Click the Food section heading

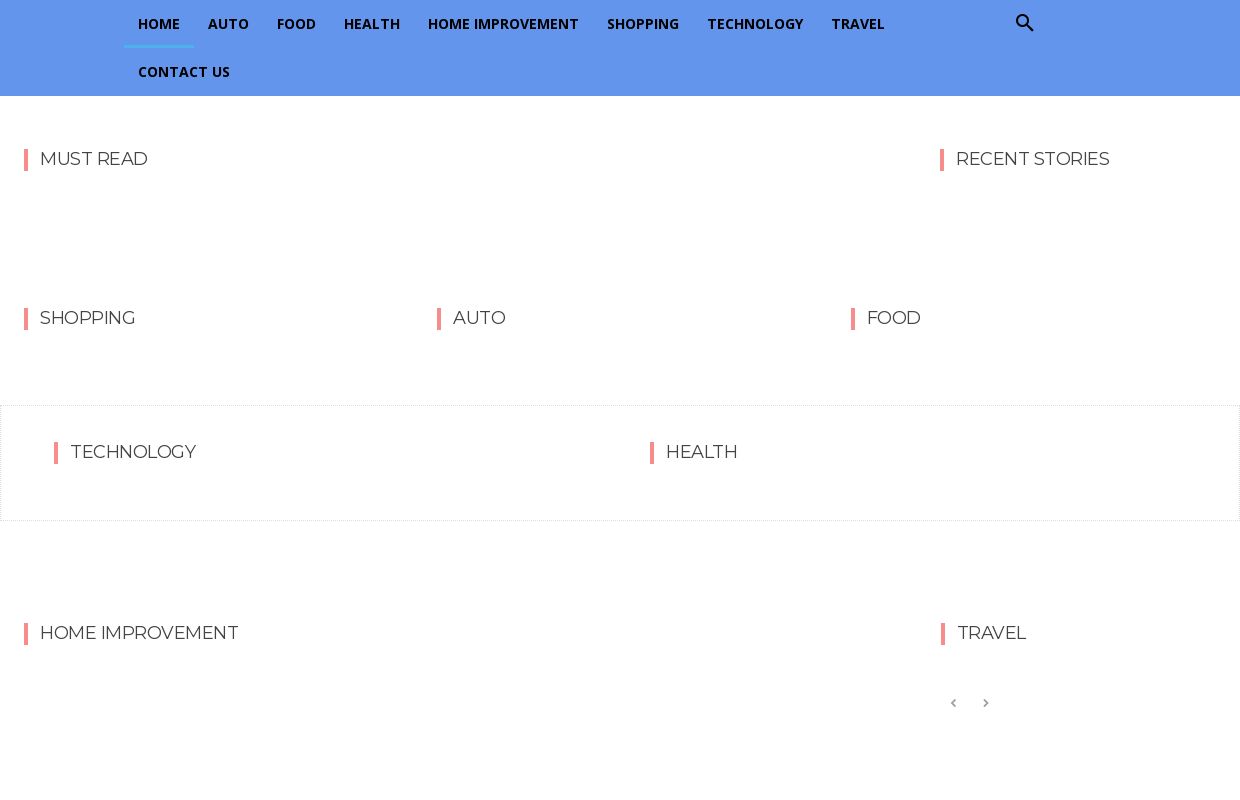click(x=893, y=318)
